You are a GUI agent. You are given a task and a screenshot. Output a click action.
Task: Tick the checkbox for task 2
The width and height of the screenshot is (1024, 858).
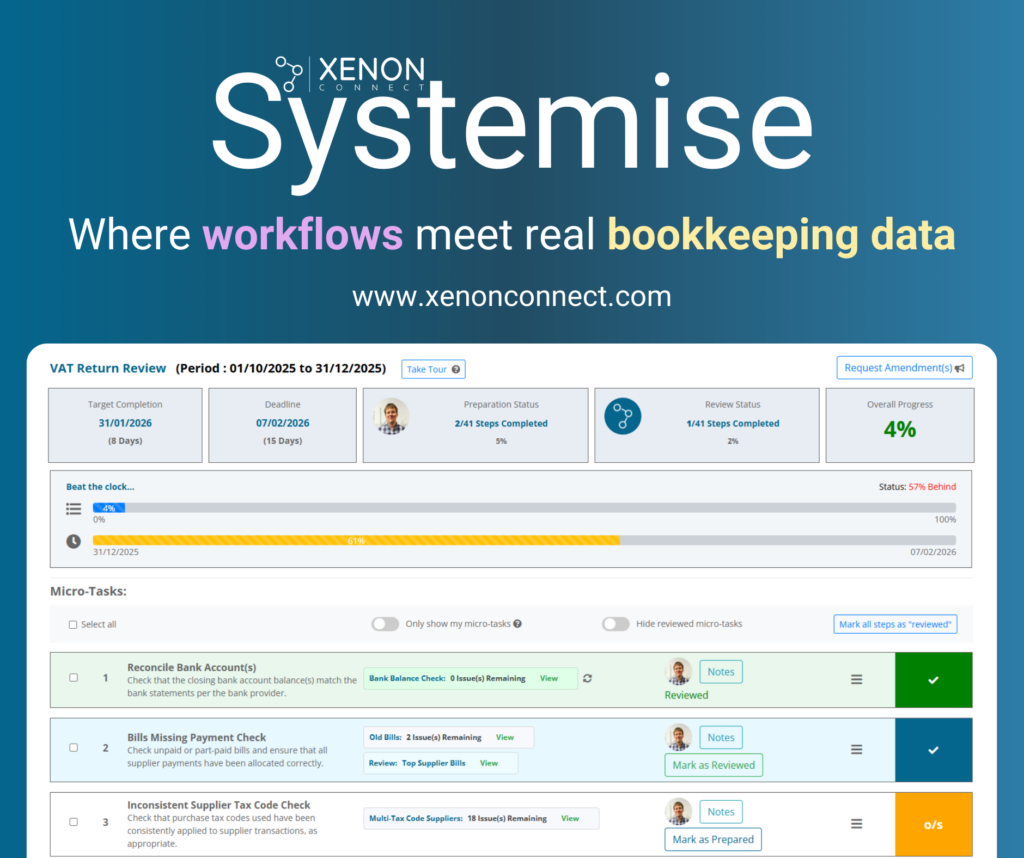click(x=73, y=750)
